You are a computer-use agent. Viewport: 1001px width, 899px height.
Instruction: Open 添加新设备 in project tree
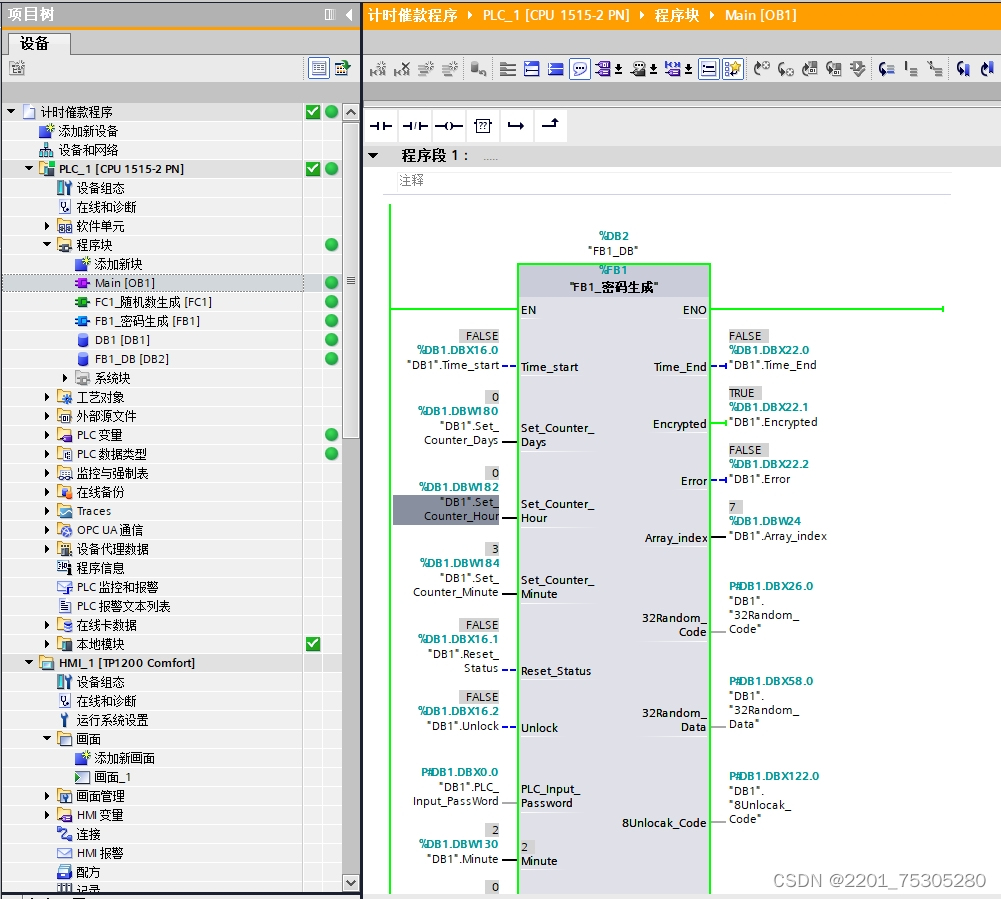point(87,131)
